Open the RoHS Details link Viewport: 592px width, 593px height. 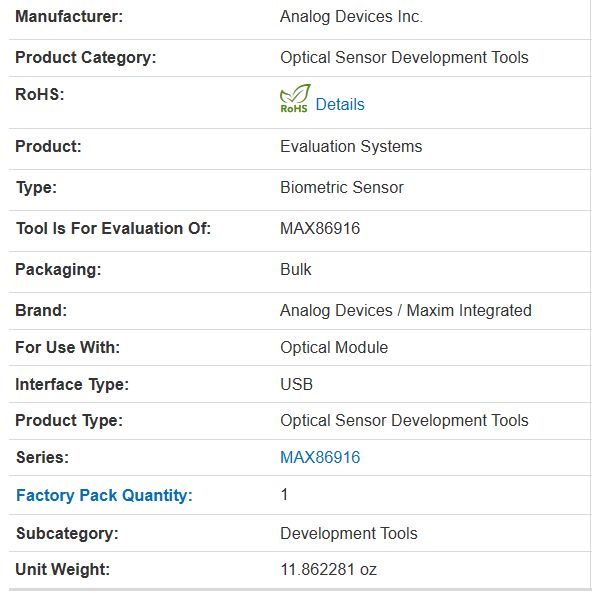point(340,104)
